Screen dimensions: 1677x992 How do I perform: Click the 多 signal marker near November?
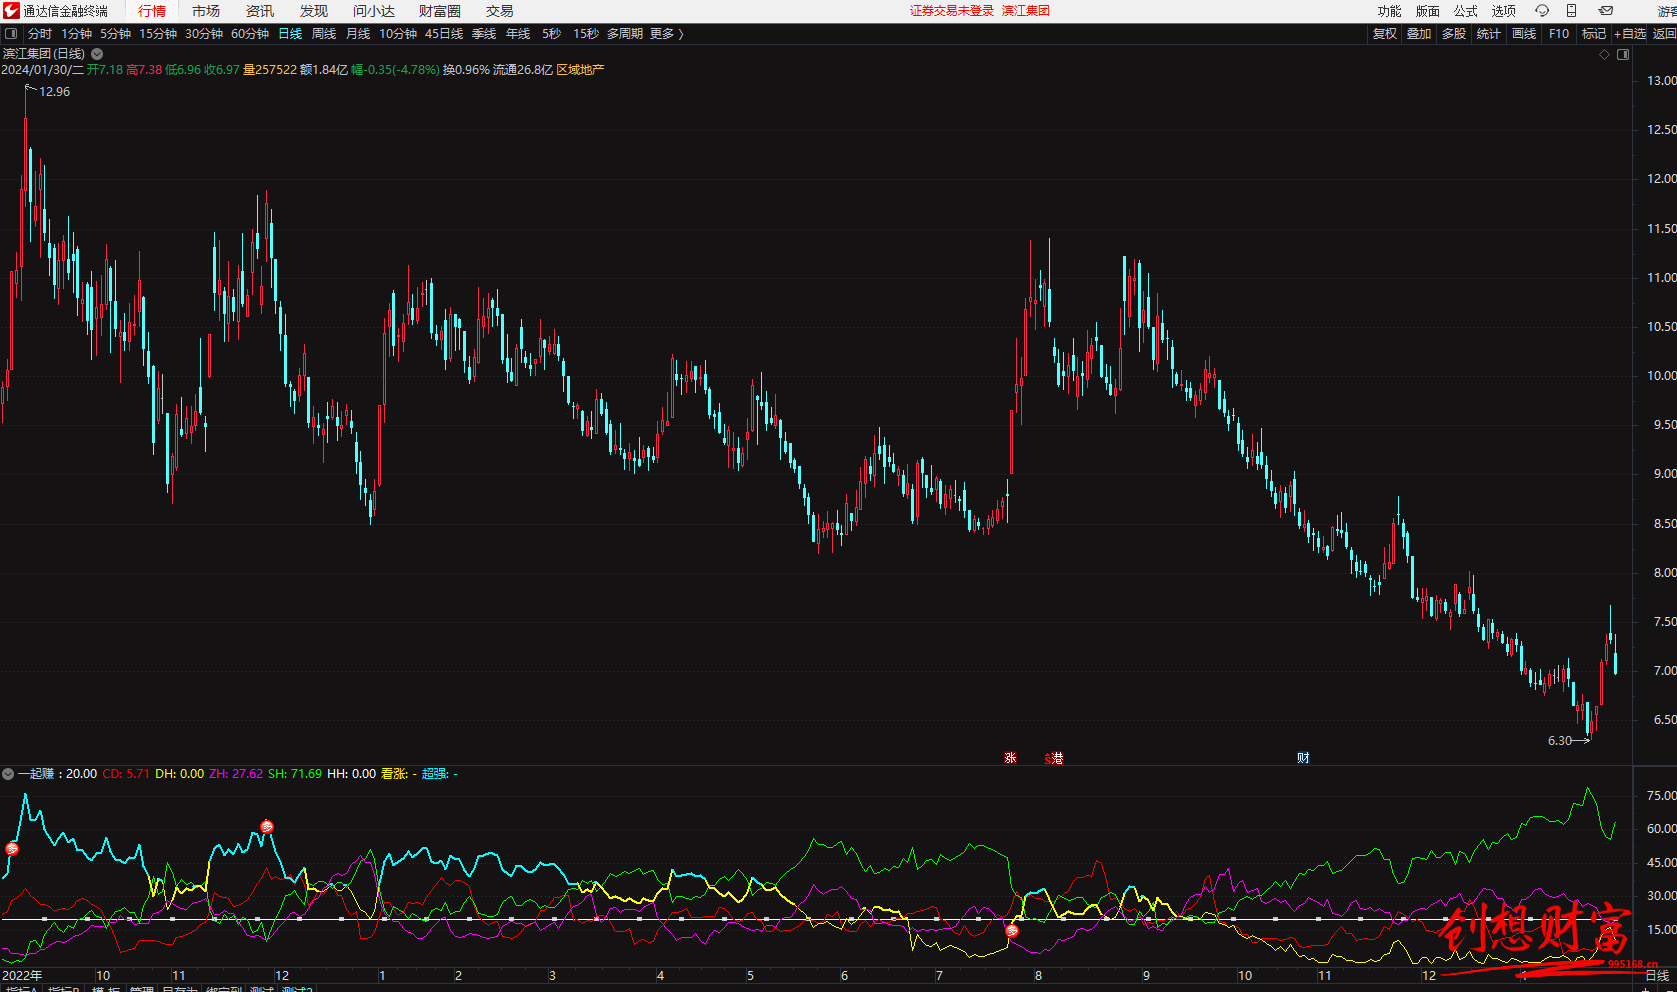coord(267,827)
